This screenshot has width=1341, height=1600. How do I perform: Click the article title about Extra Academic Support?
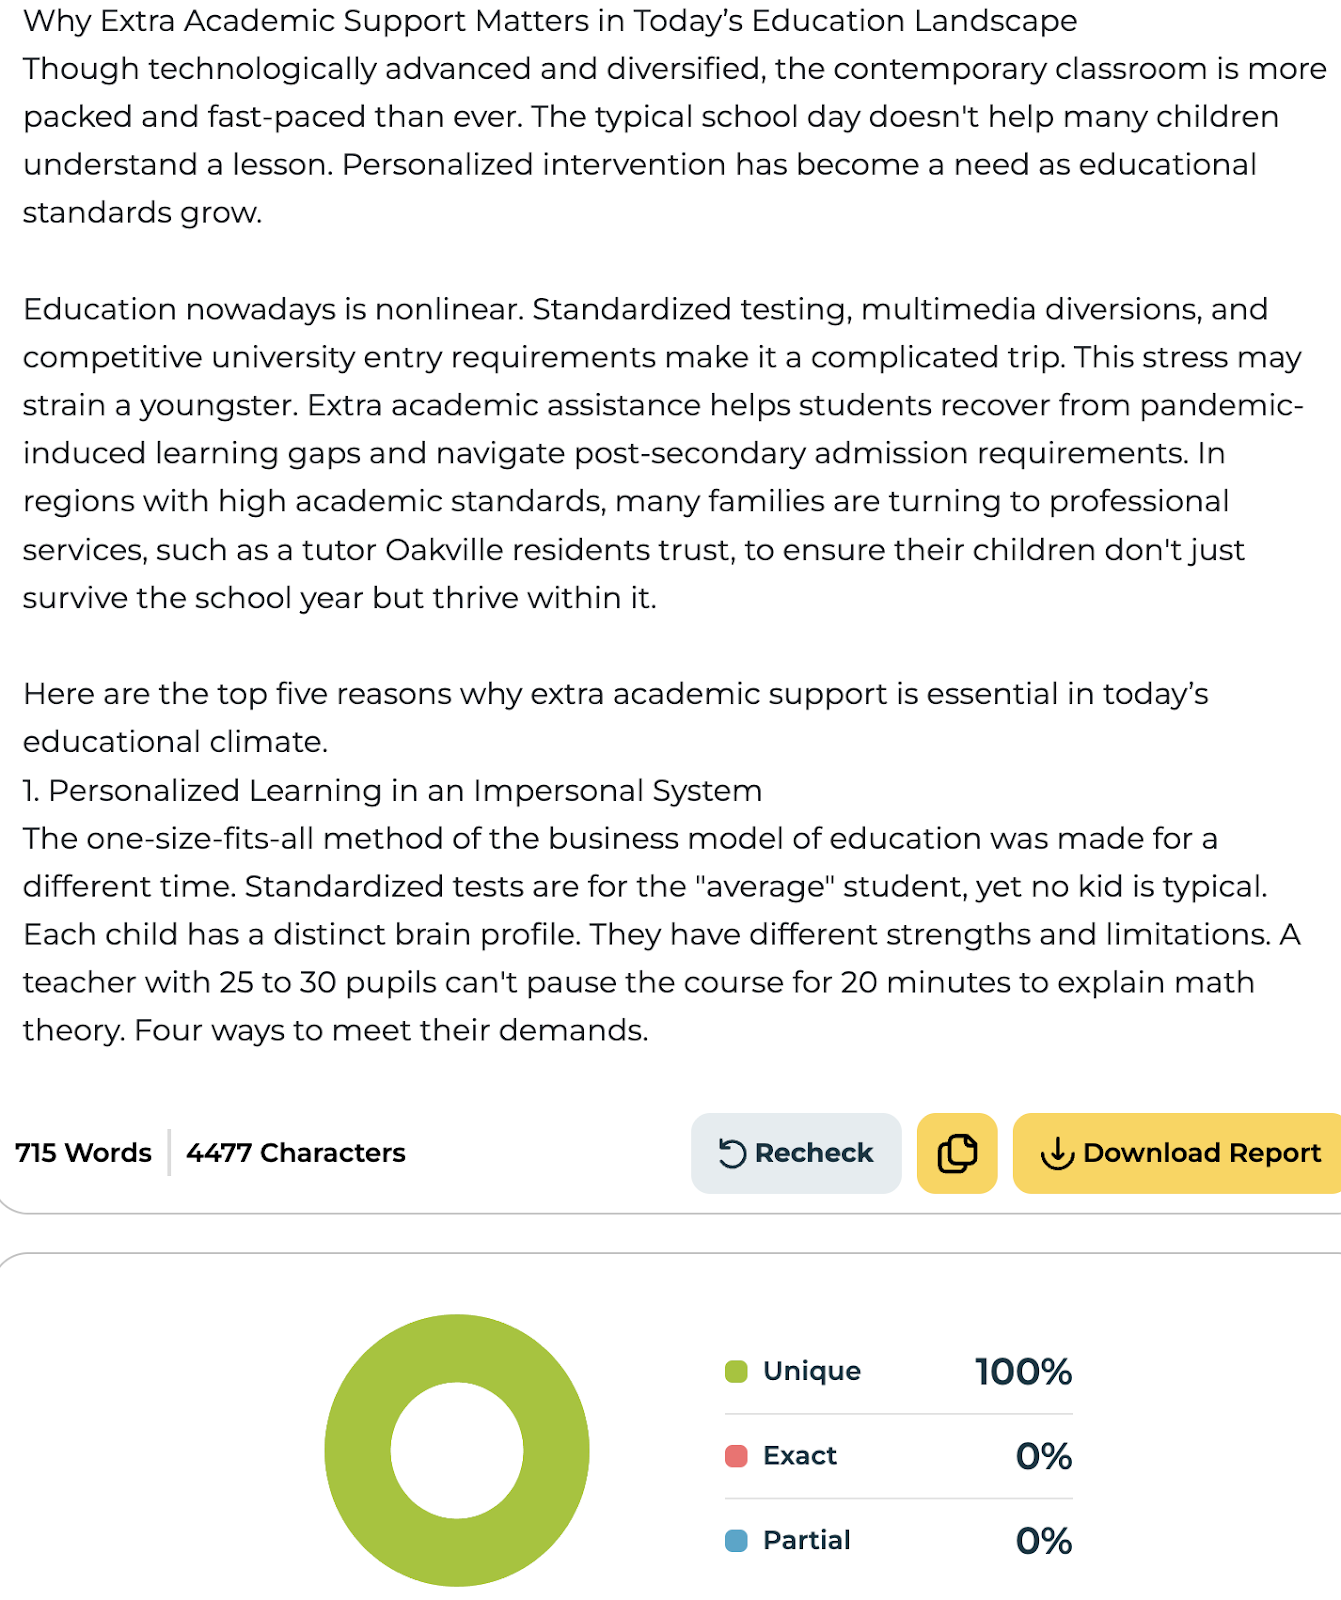[550, 21]
